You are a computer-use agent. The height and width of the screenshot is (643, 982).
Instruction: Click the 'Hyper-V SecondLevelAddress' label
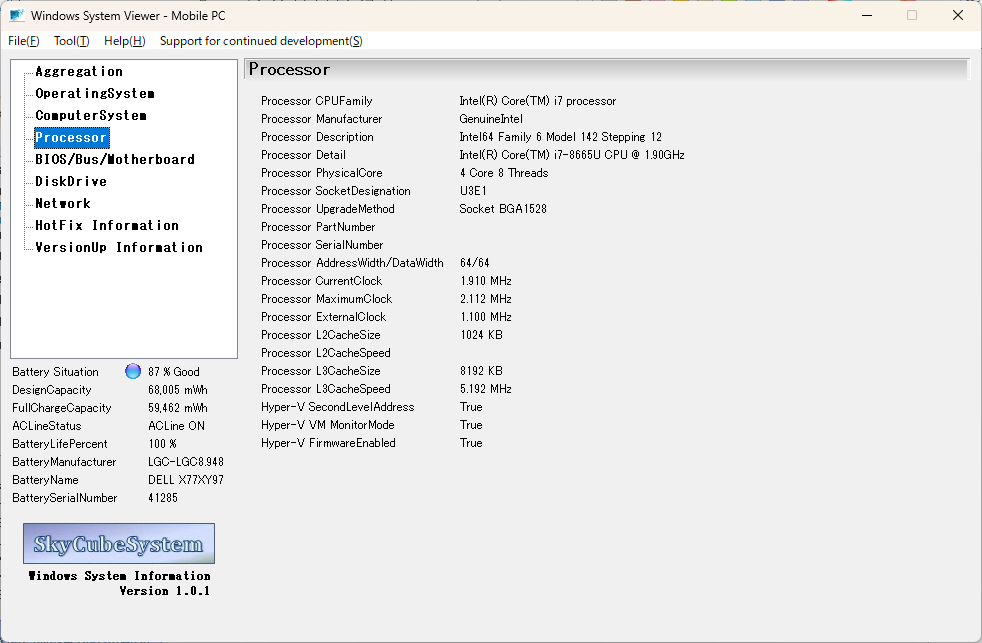coord(338,407)
